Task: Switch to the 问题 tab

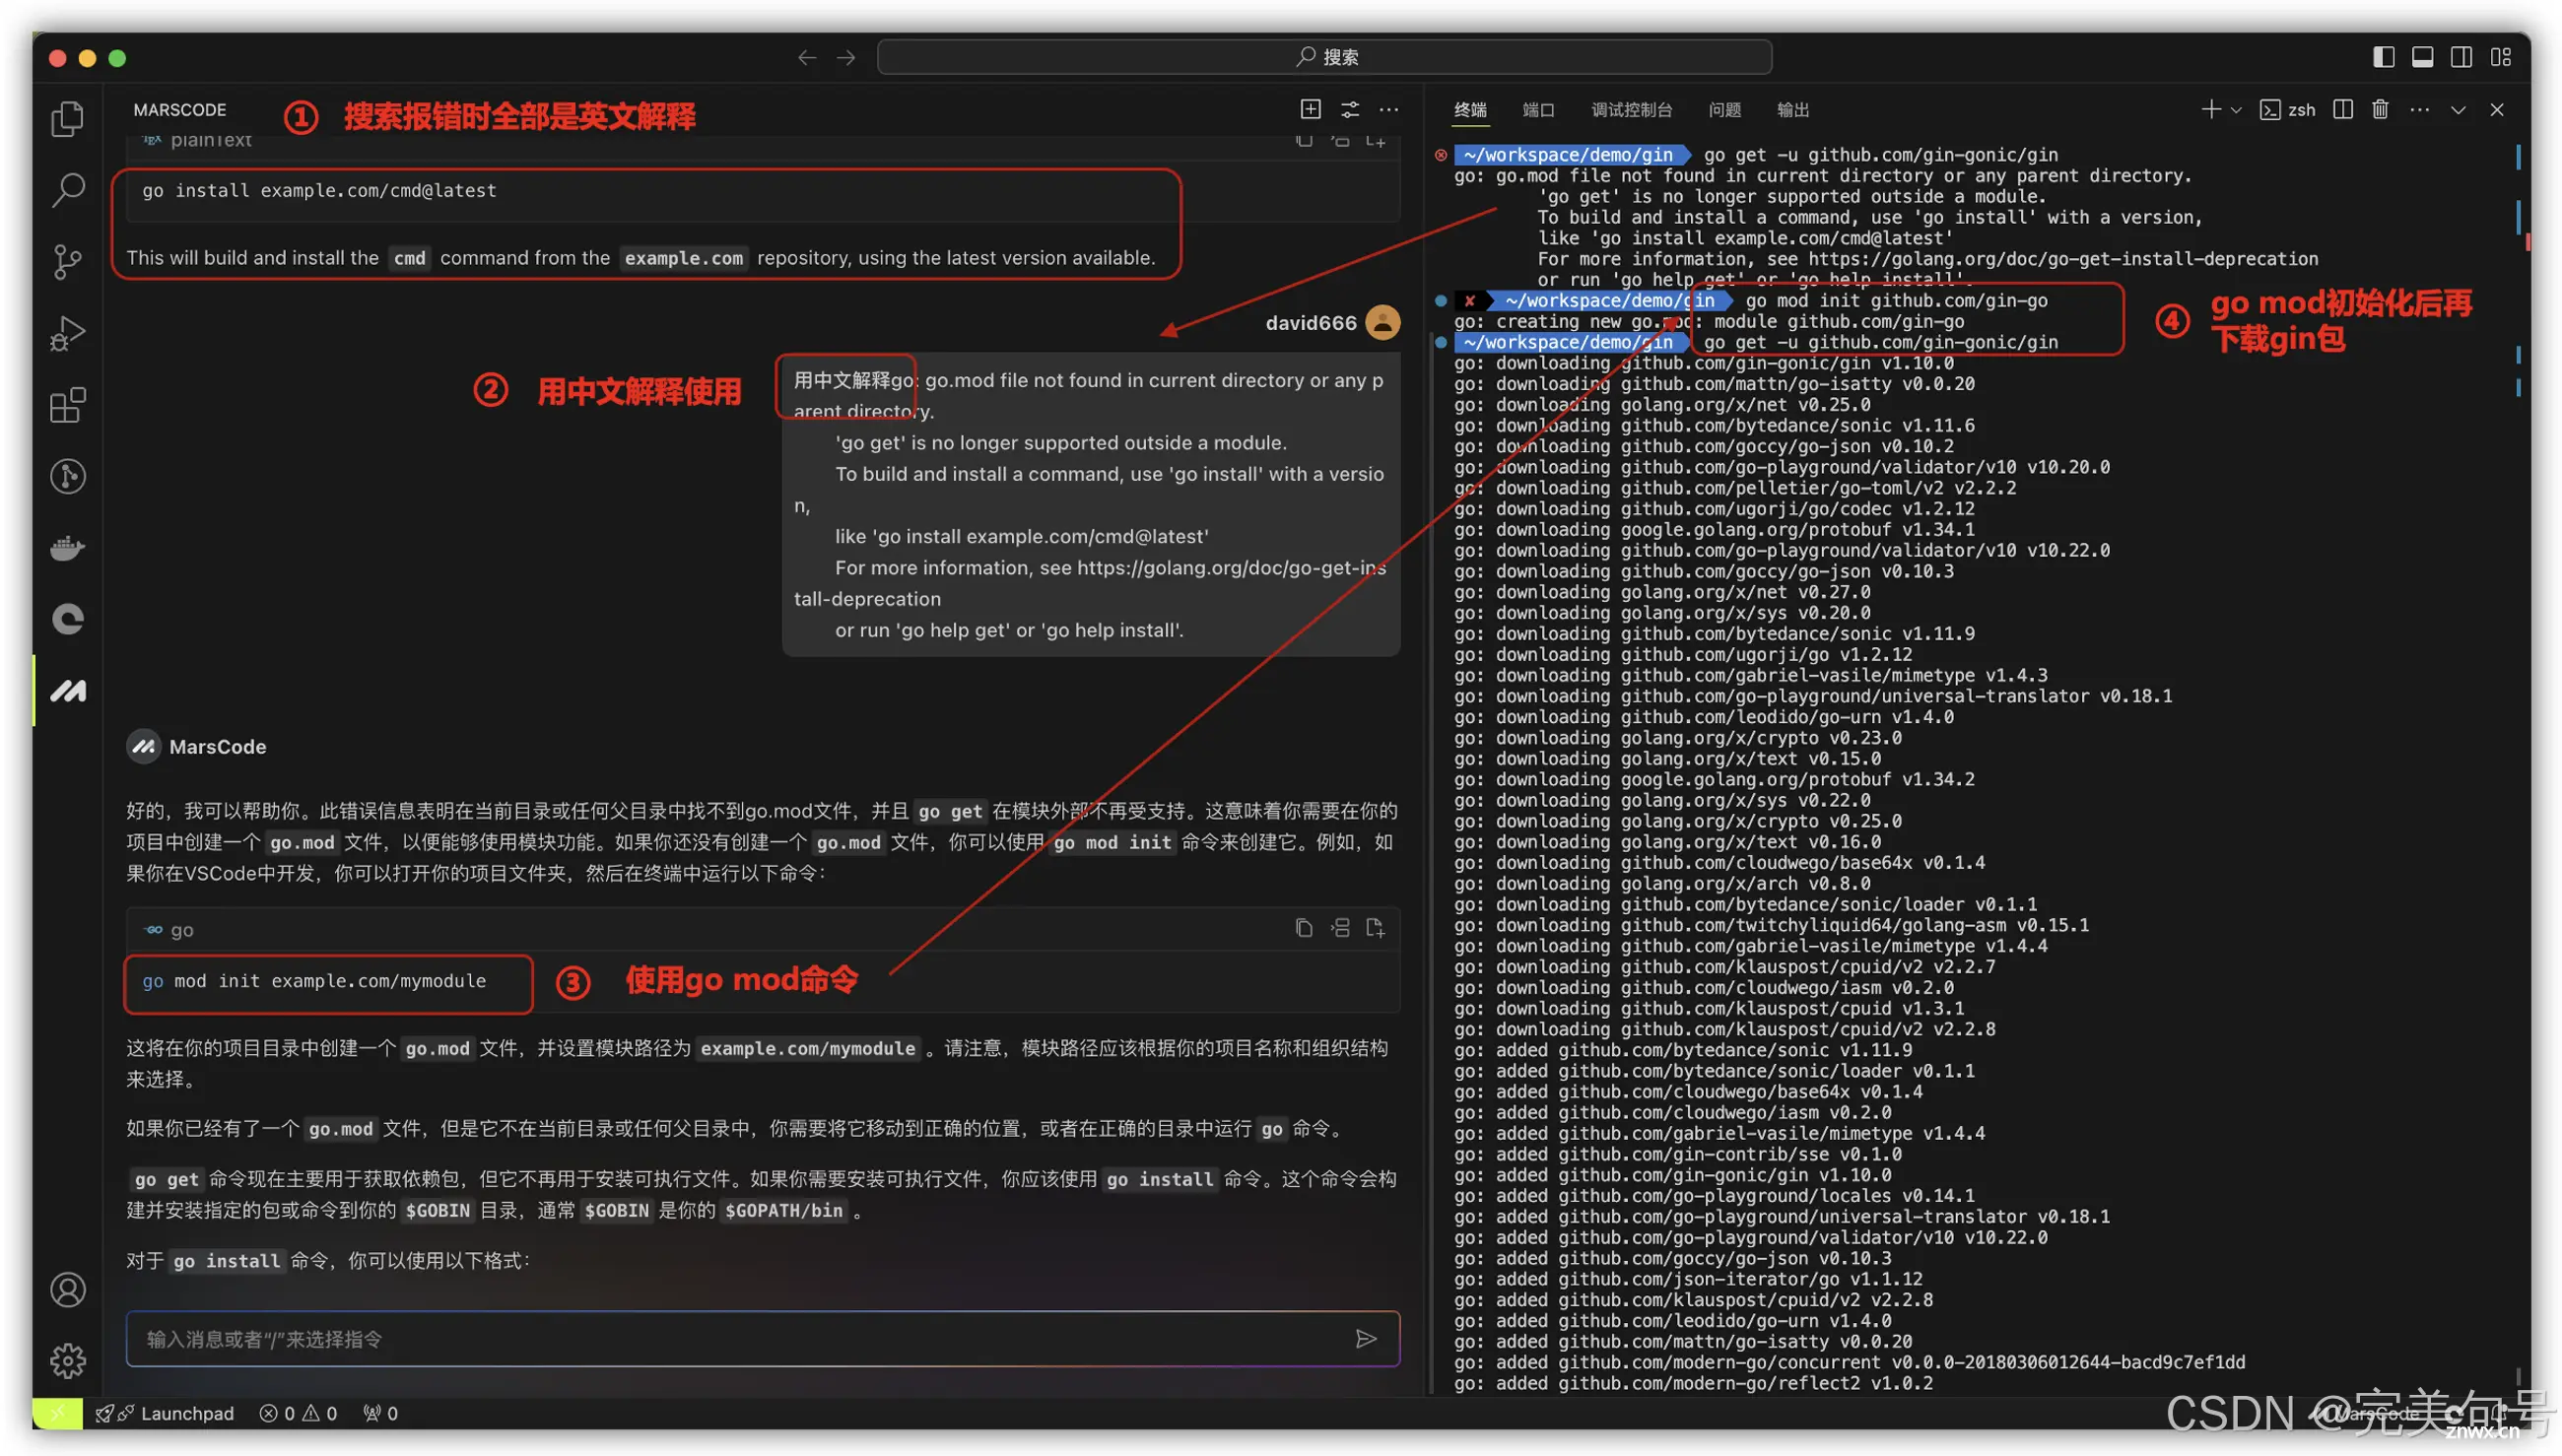Action: click(1724, 110)
